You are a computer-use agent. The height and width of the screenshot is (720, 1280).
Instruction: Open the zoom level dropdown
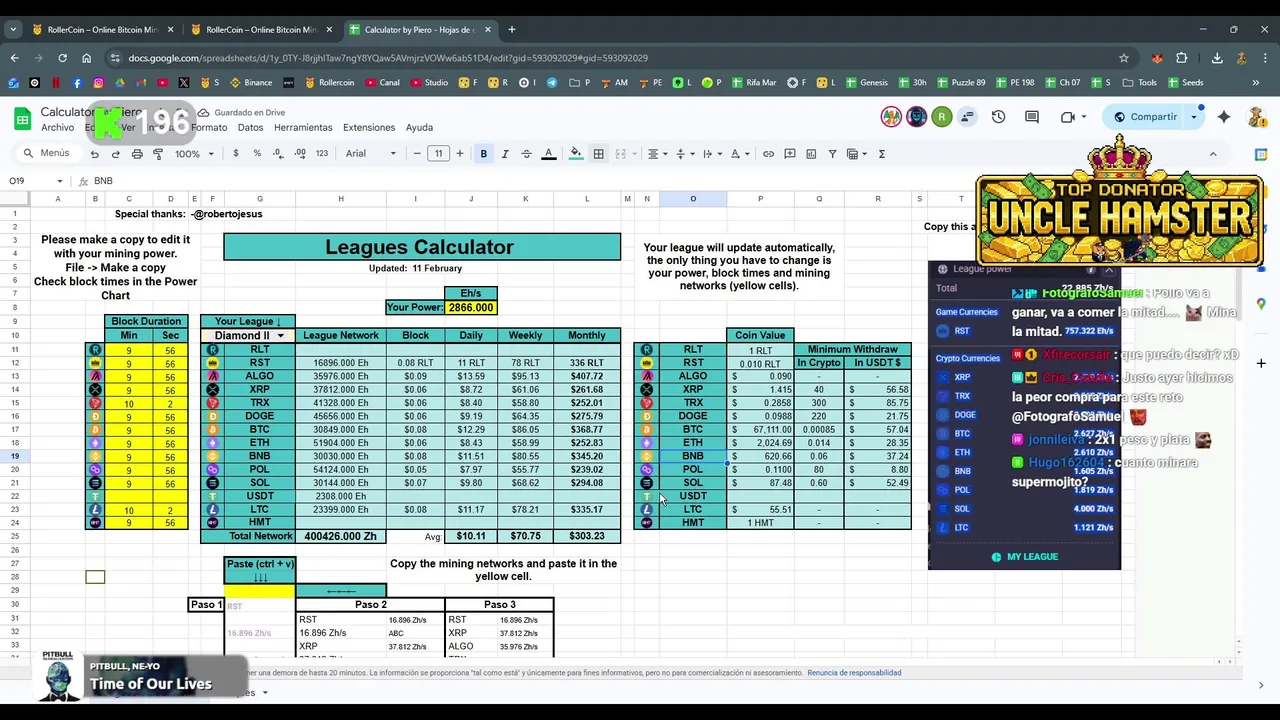[195, 154]
